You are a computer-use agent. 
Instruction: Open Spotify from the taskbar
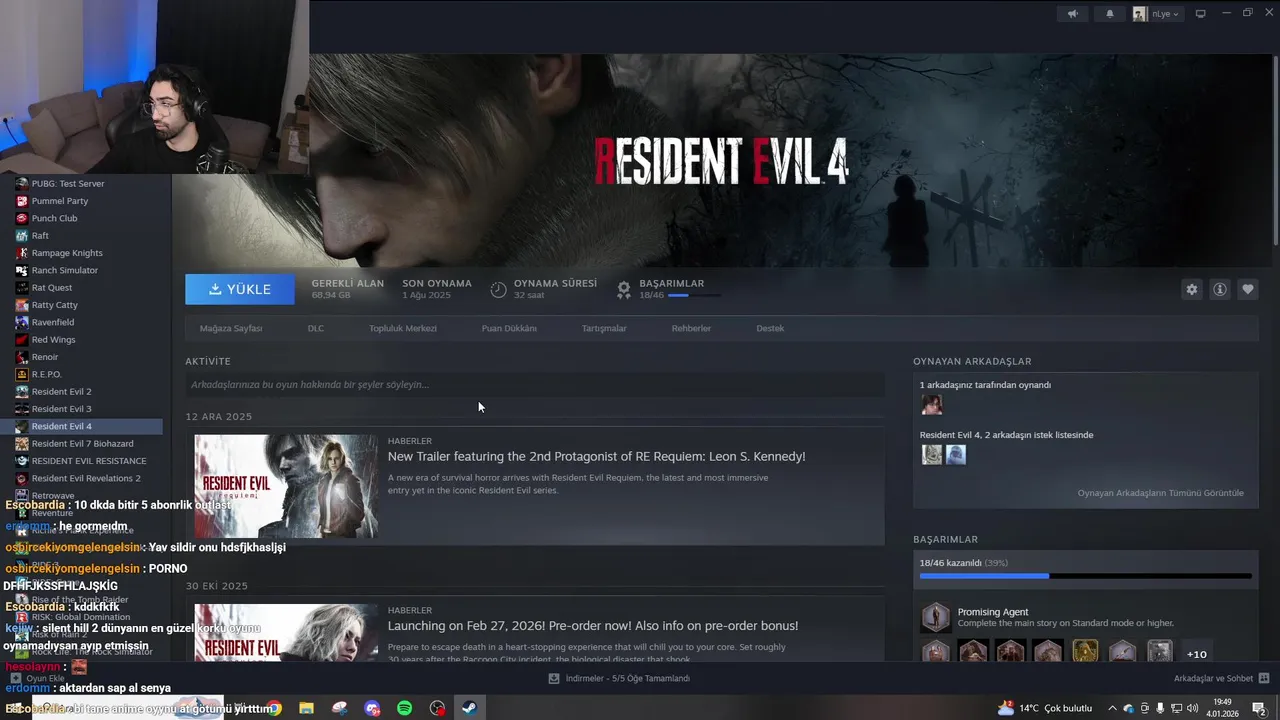pyautogui.click(x=405, y=708)
